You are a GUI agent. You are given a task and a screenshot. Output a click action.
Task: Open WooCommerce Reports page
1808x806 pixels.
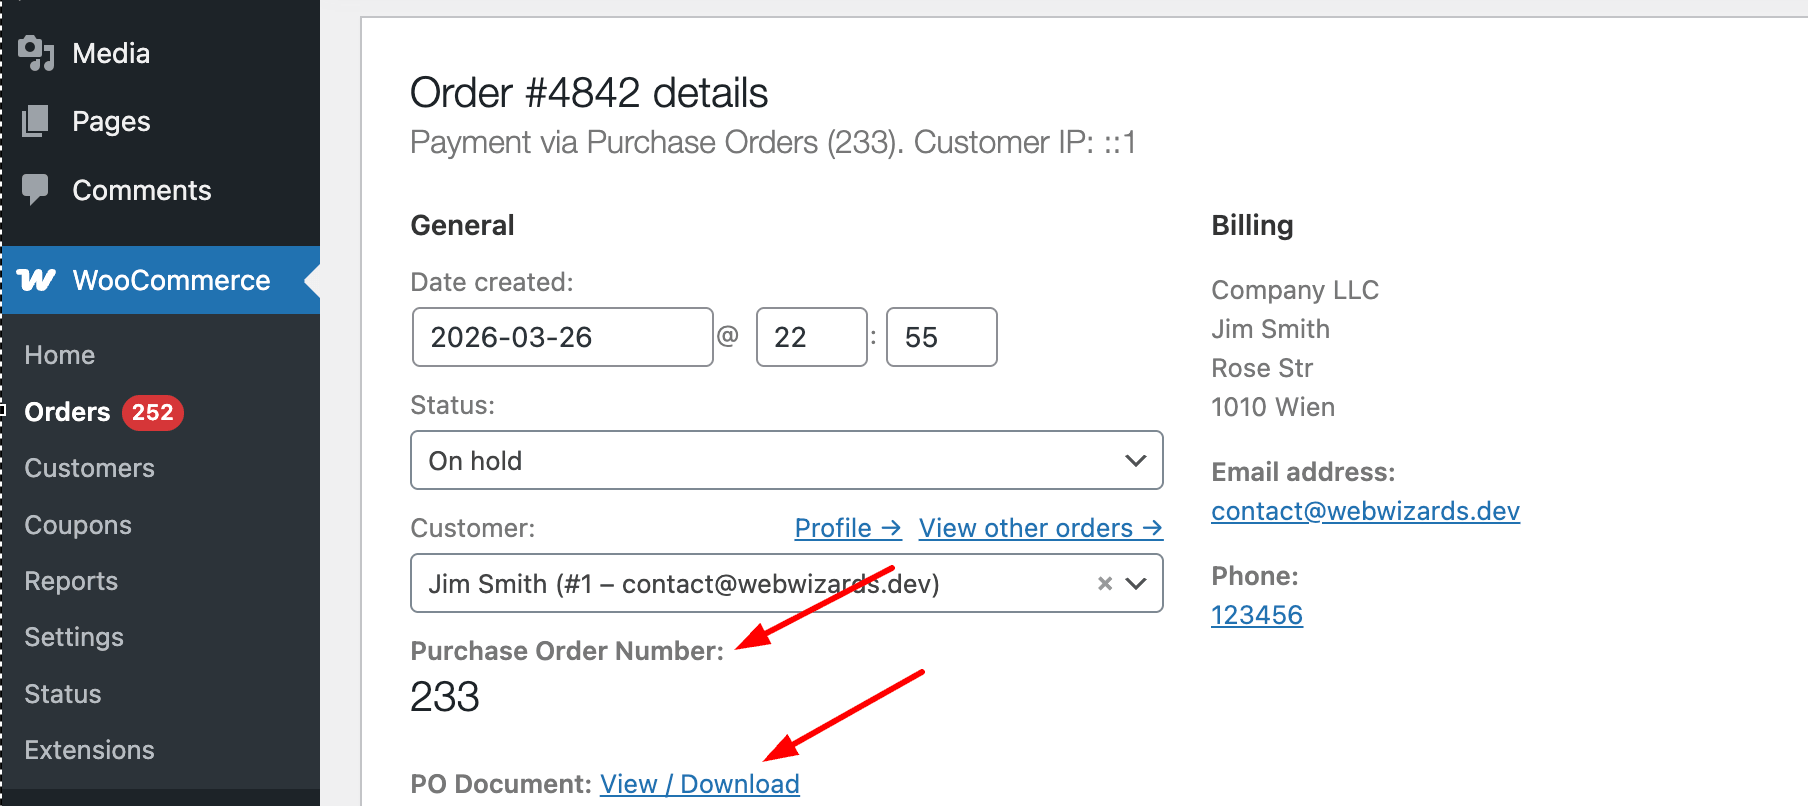71,581
